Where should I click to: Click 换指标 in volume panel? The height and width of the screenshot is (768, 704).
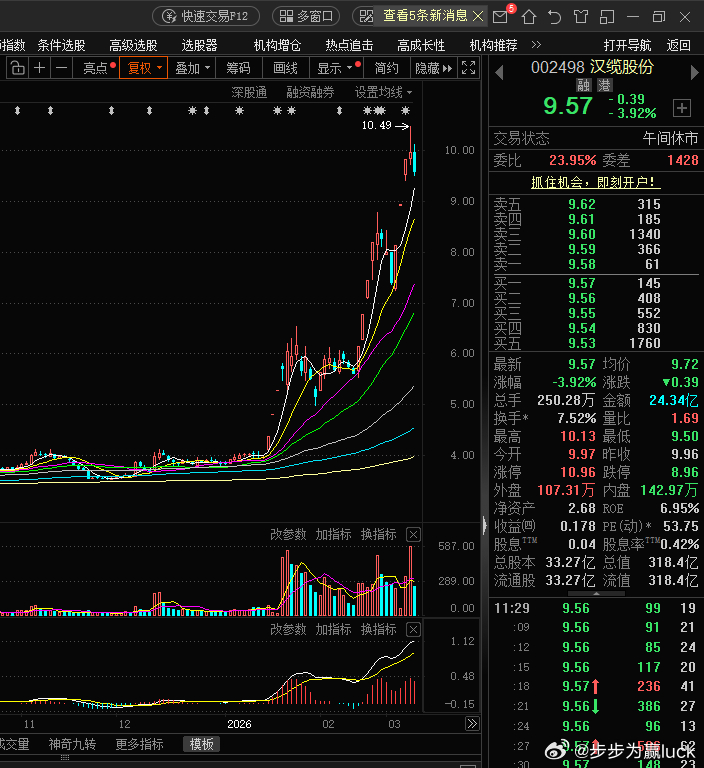(378, 534)
